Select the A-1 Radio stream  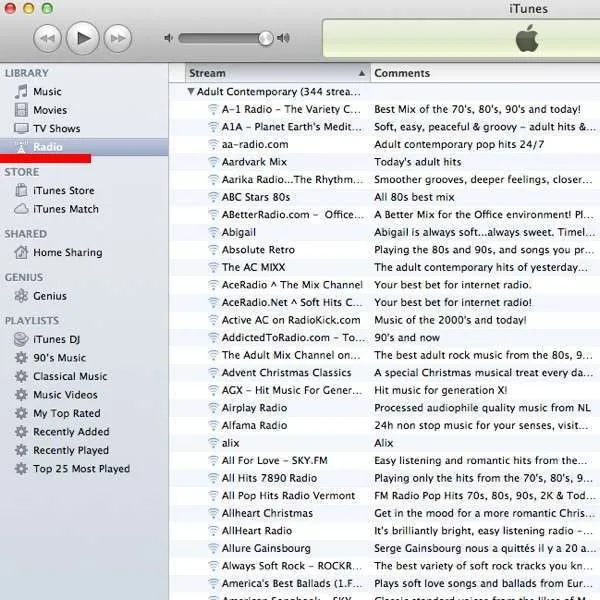(x=291, y=109)
